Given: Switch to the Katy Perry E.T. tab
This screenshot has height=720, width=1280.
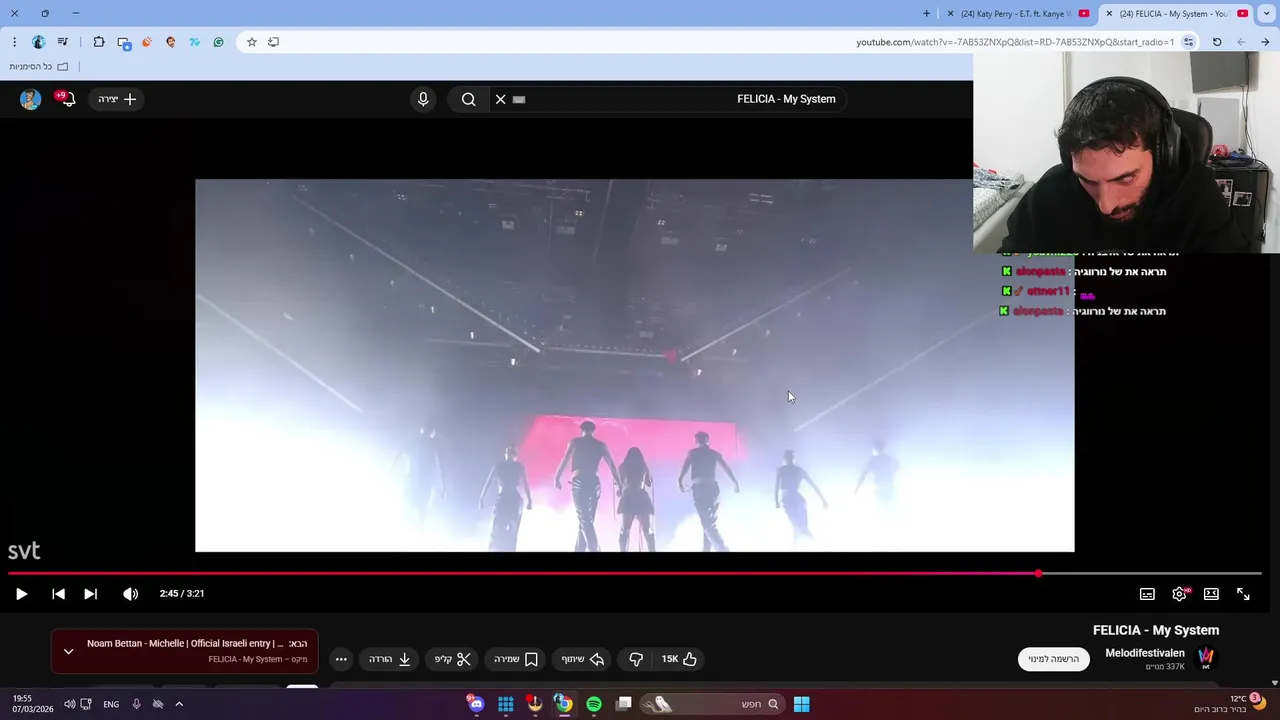Looking at the screenshot, I should click(x=1018, y=14).
